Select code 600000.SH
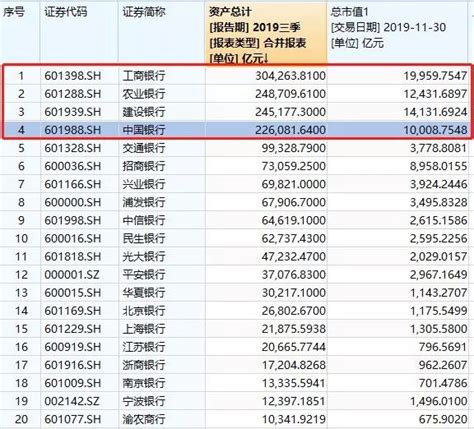Screen dimensions: 474x429 [x=73, y=202]
